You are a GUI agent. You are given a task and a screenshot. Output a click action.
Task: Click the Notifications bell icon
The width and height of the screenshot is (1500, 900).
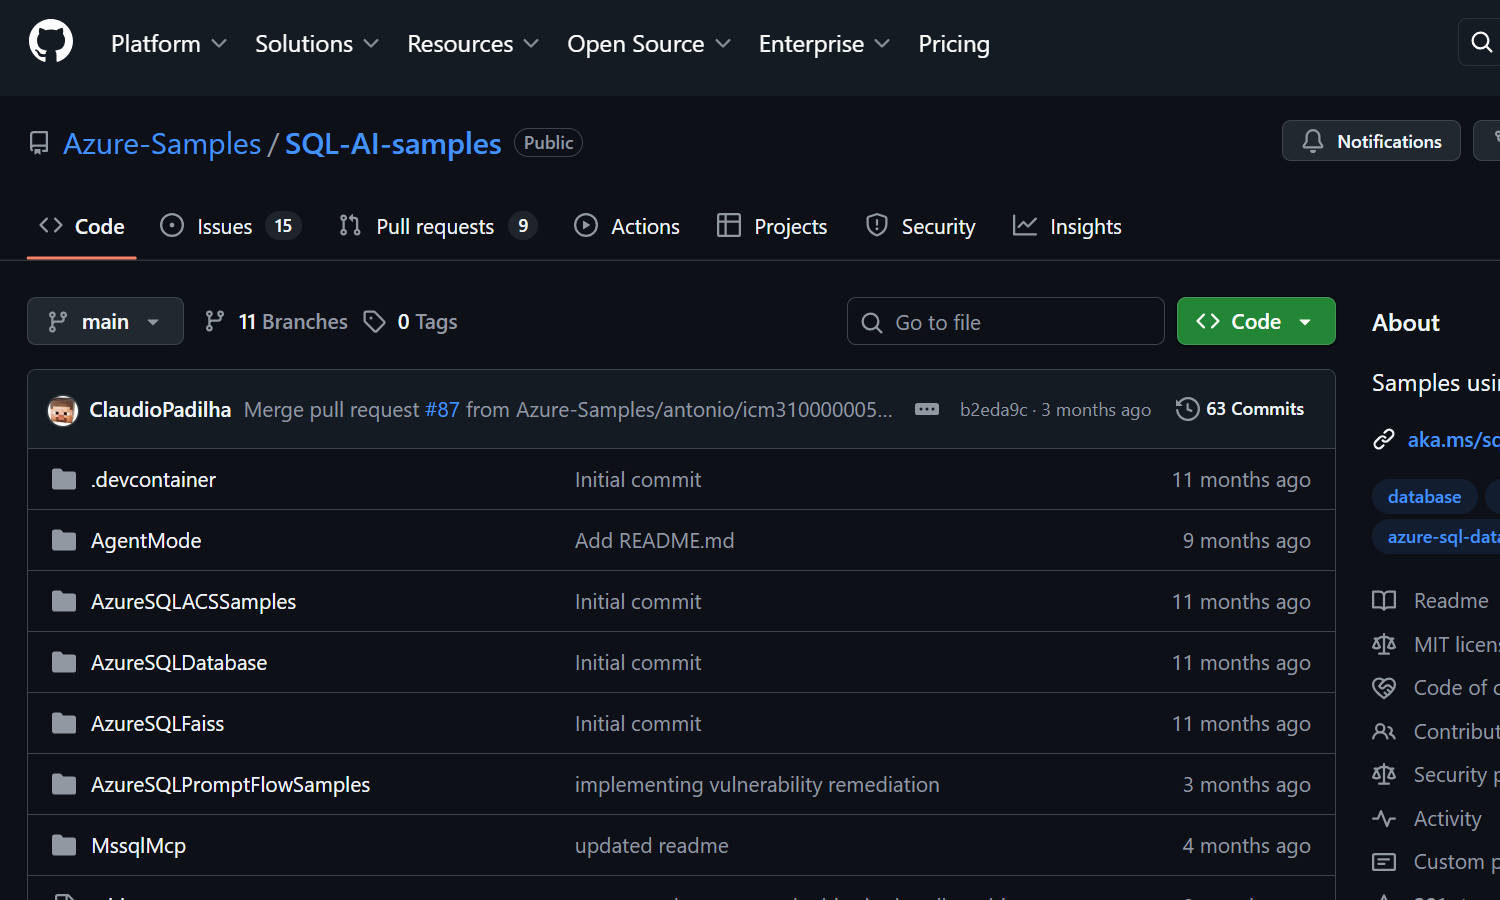(1312, 141)
